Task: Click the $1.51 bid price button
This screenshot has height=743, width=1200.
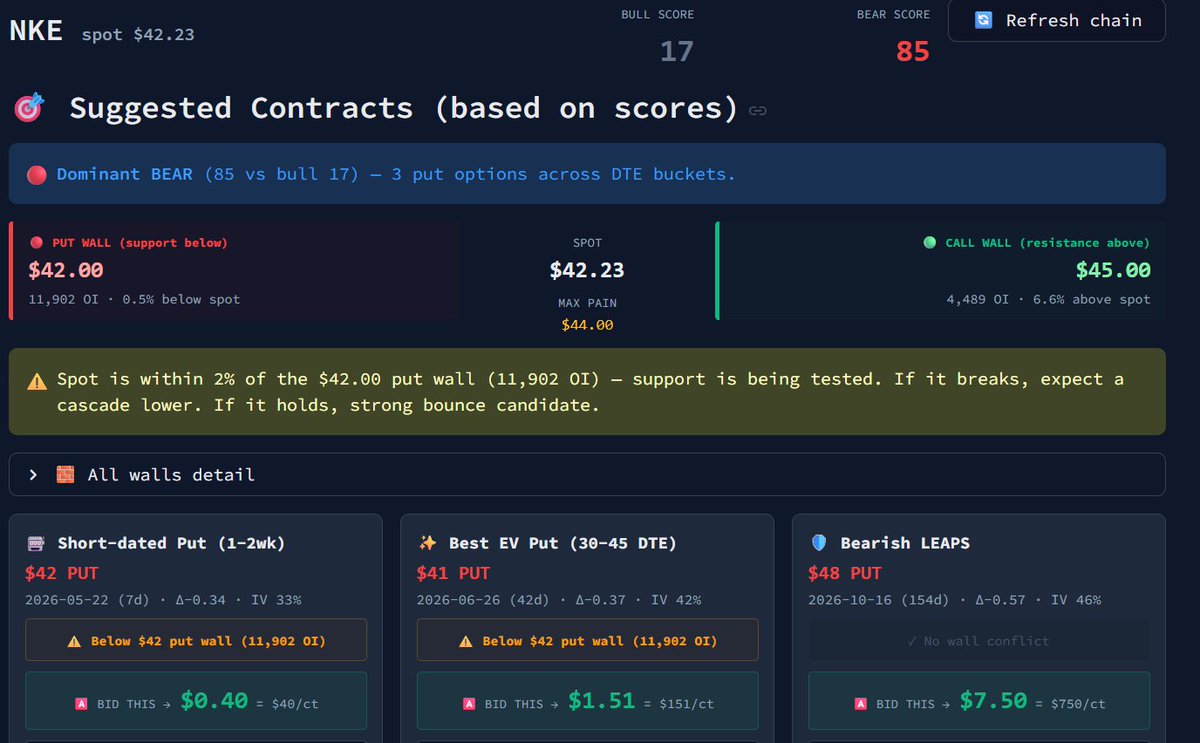Action: 587,702
